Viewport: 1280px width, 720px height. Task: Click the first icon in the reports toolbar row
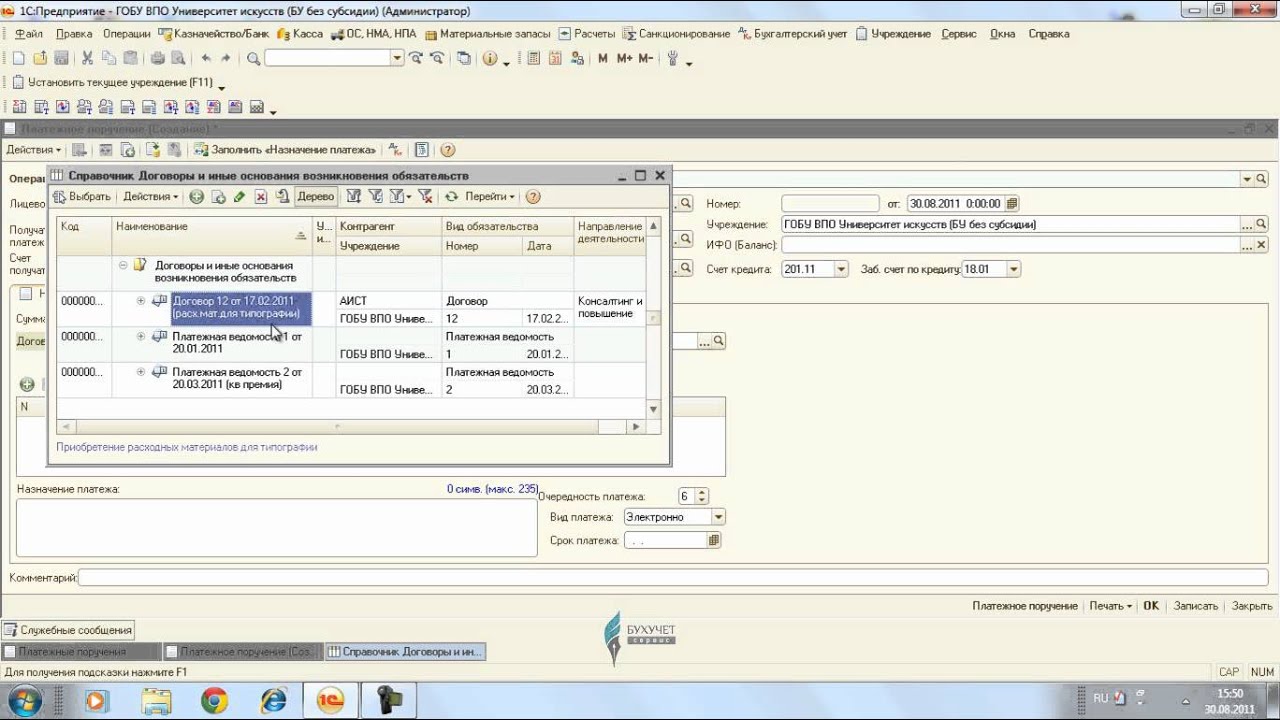point(18,107)
